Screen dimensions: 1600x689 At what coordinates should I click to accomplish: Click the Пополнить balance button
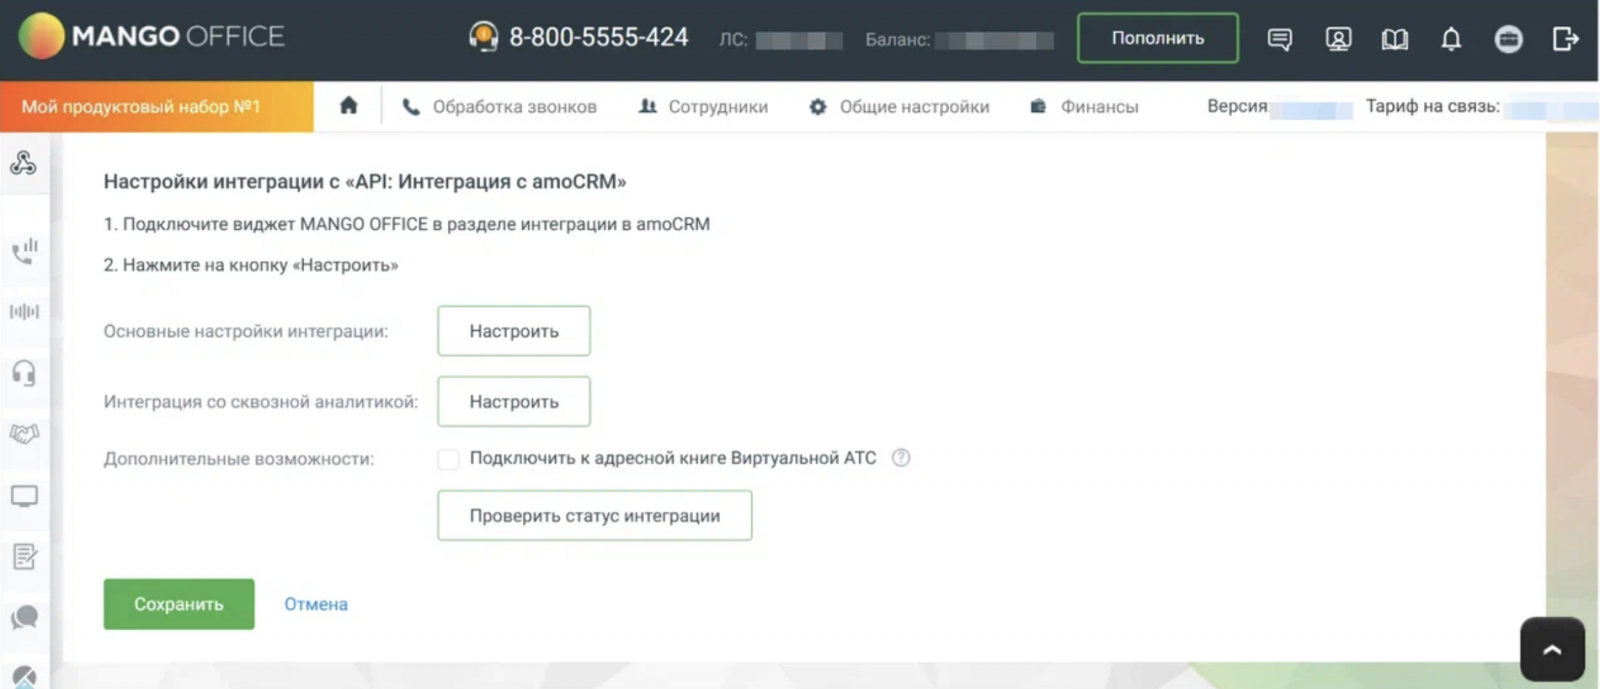point(1158,38)
